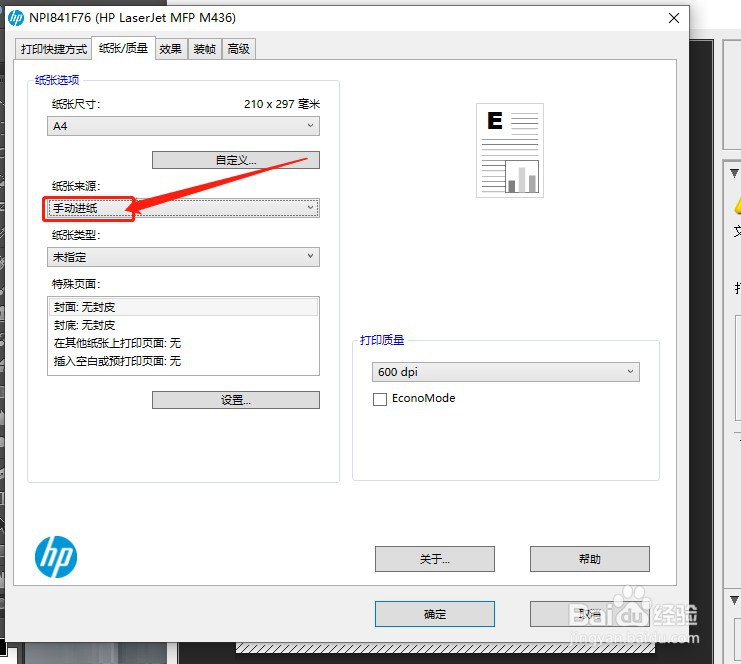741x664 pixels.
Task: Enable the EconoMode checkbox
Action: pos(380,399)
